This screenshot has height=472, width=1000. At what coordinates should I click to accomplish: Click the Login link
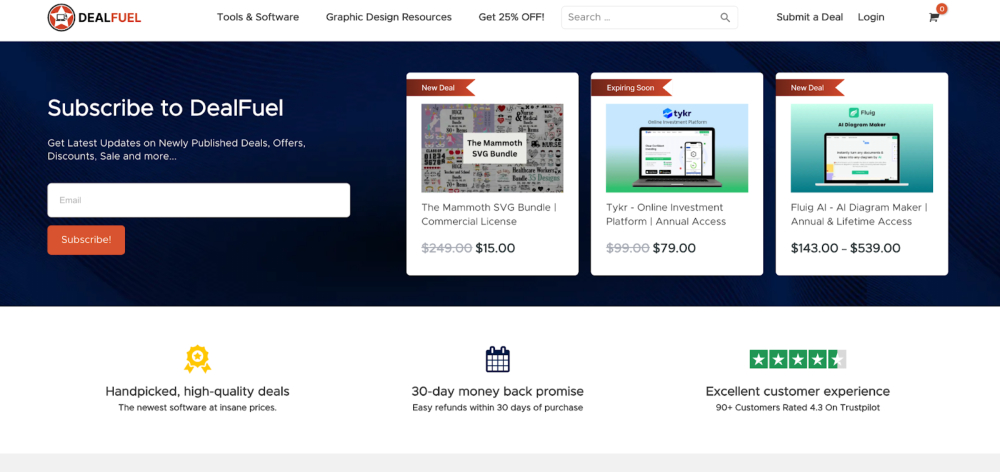coord(871,17)
